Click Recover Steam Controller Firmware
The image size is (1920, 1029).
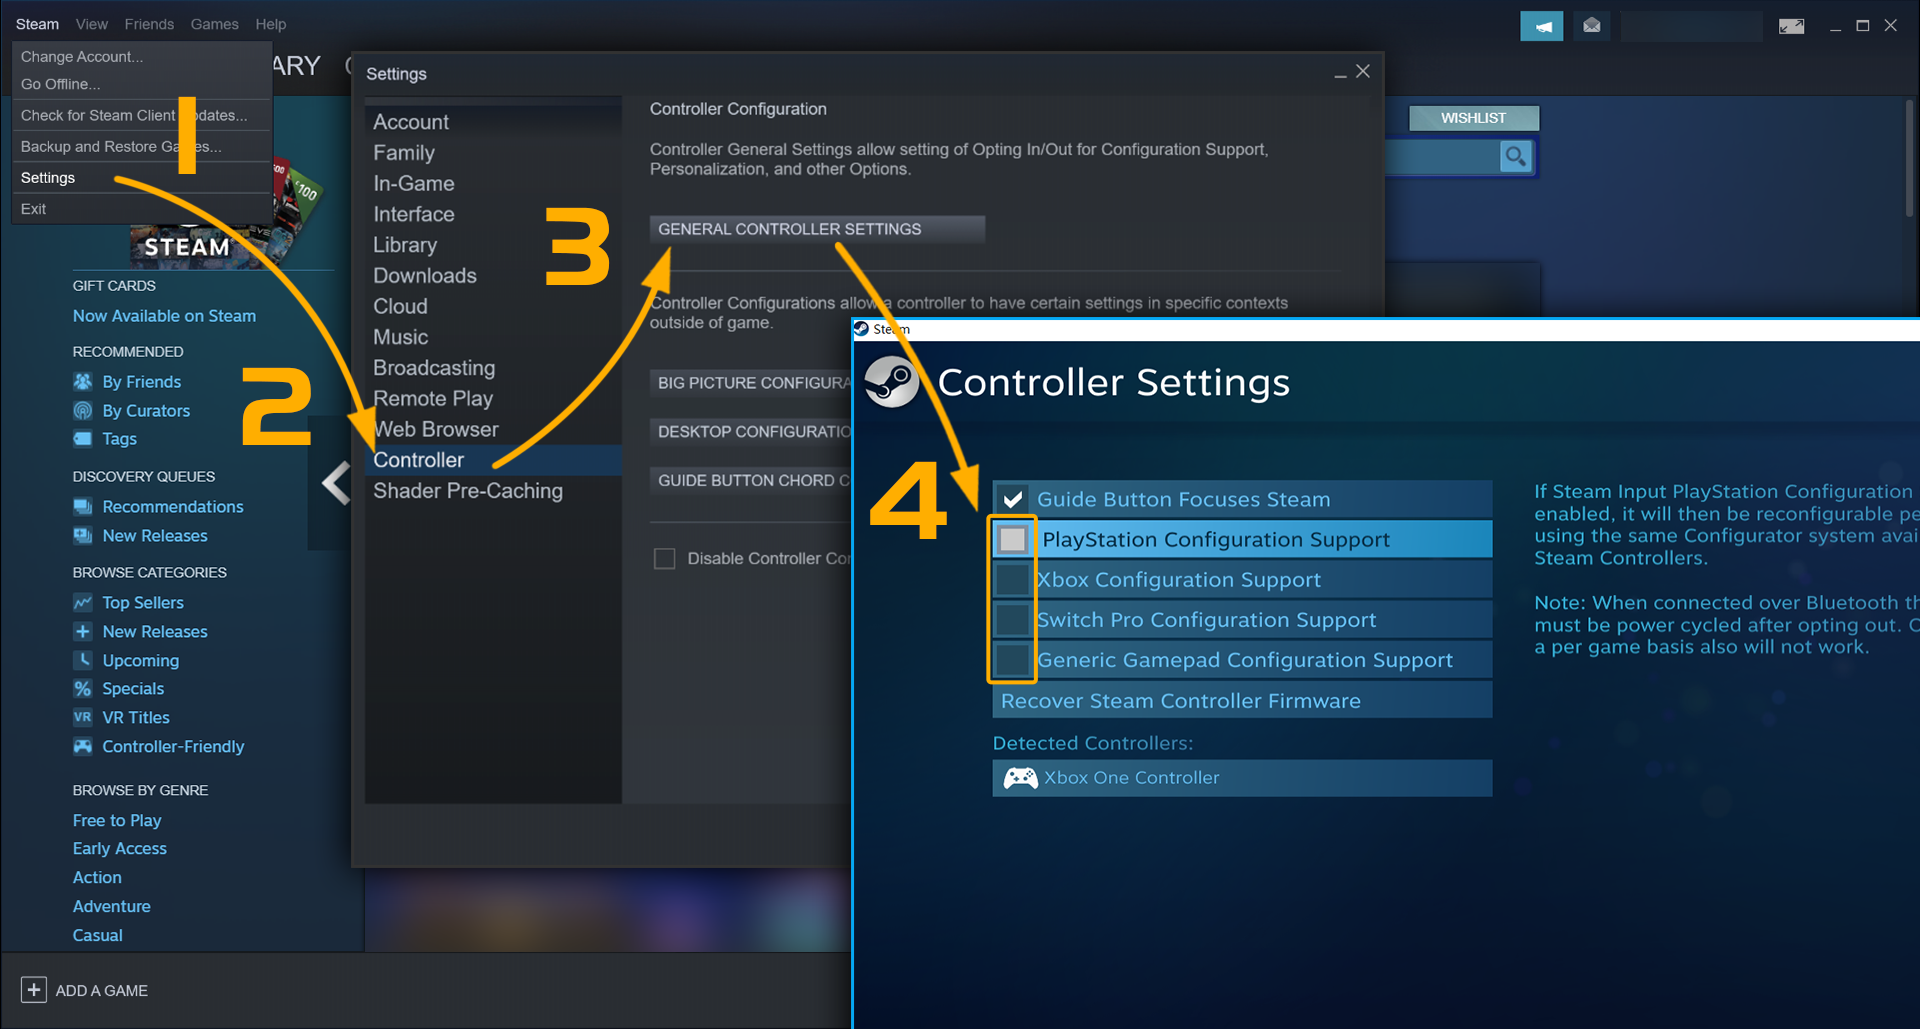pyautogui.click(x=1180, y=701)
